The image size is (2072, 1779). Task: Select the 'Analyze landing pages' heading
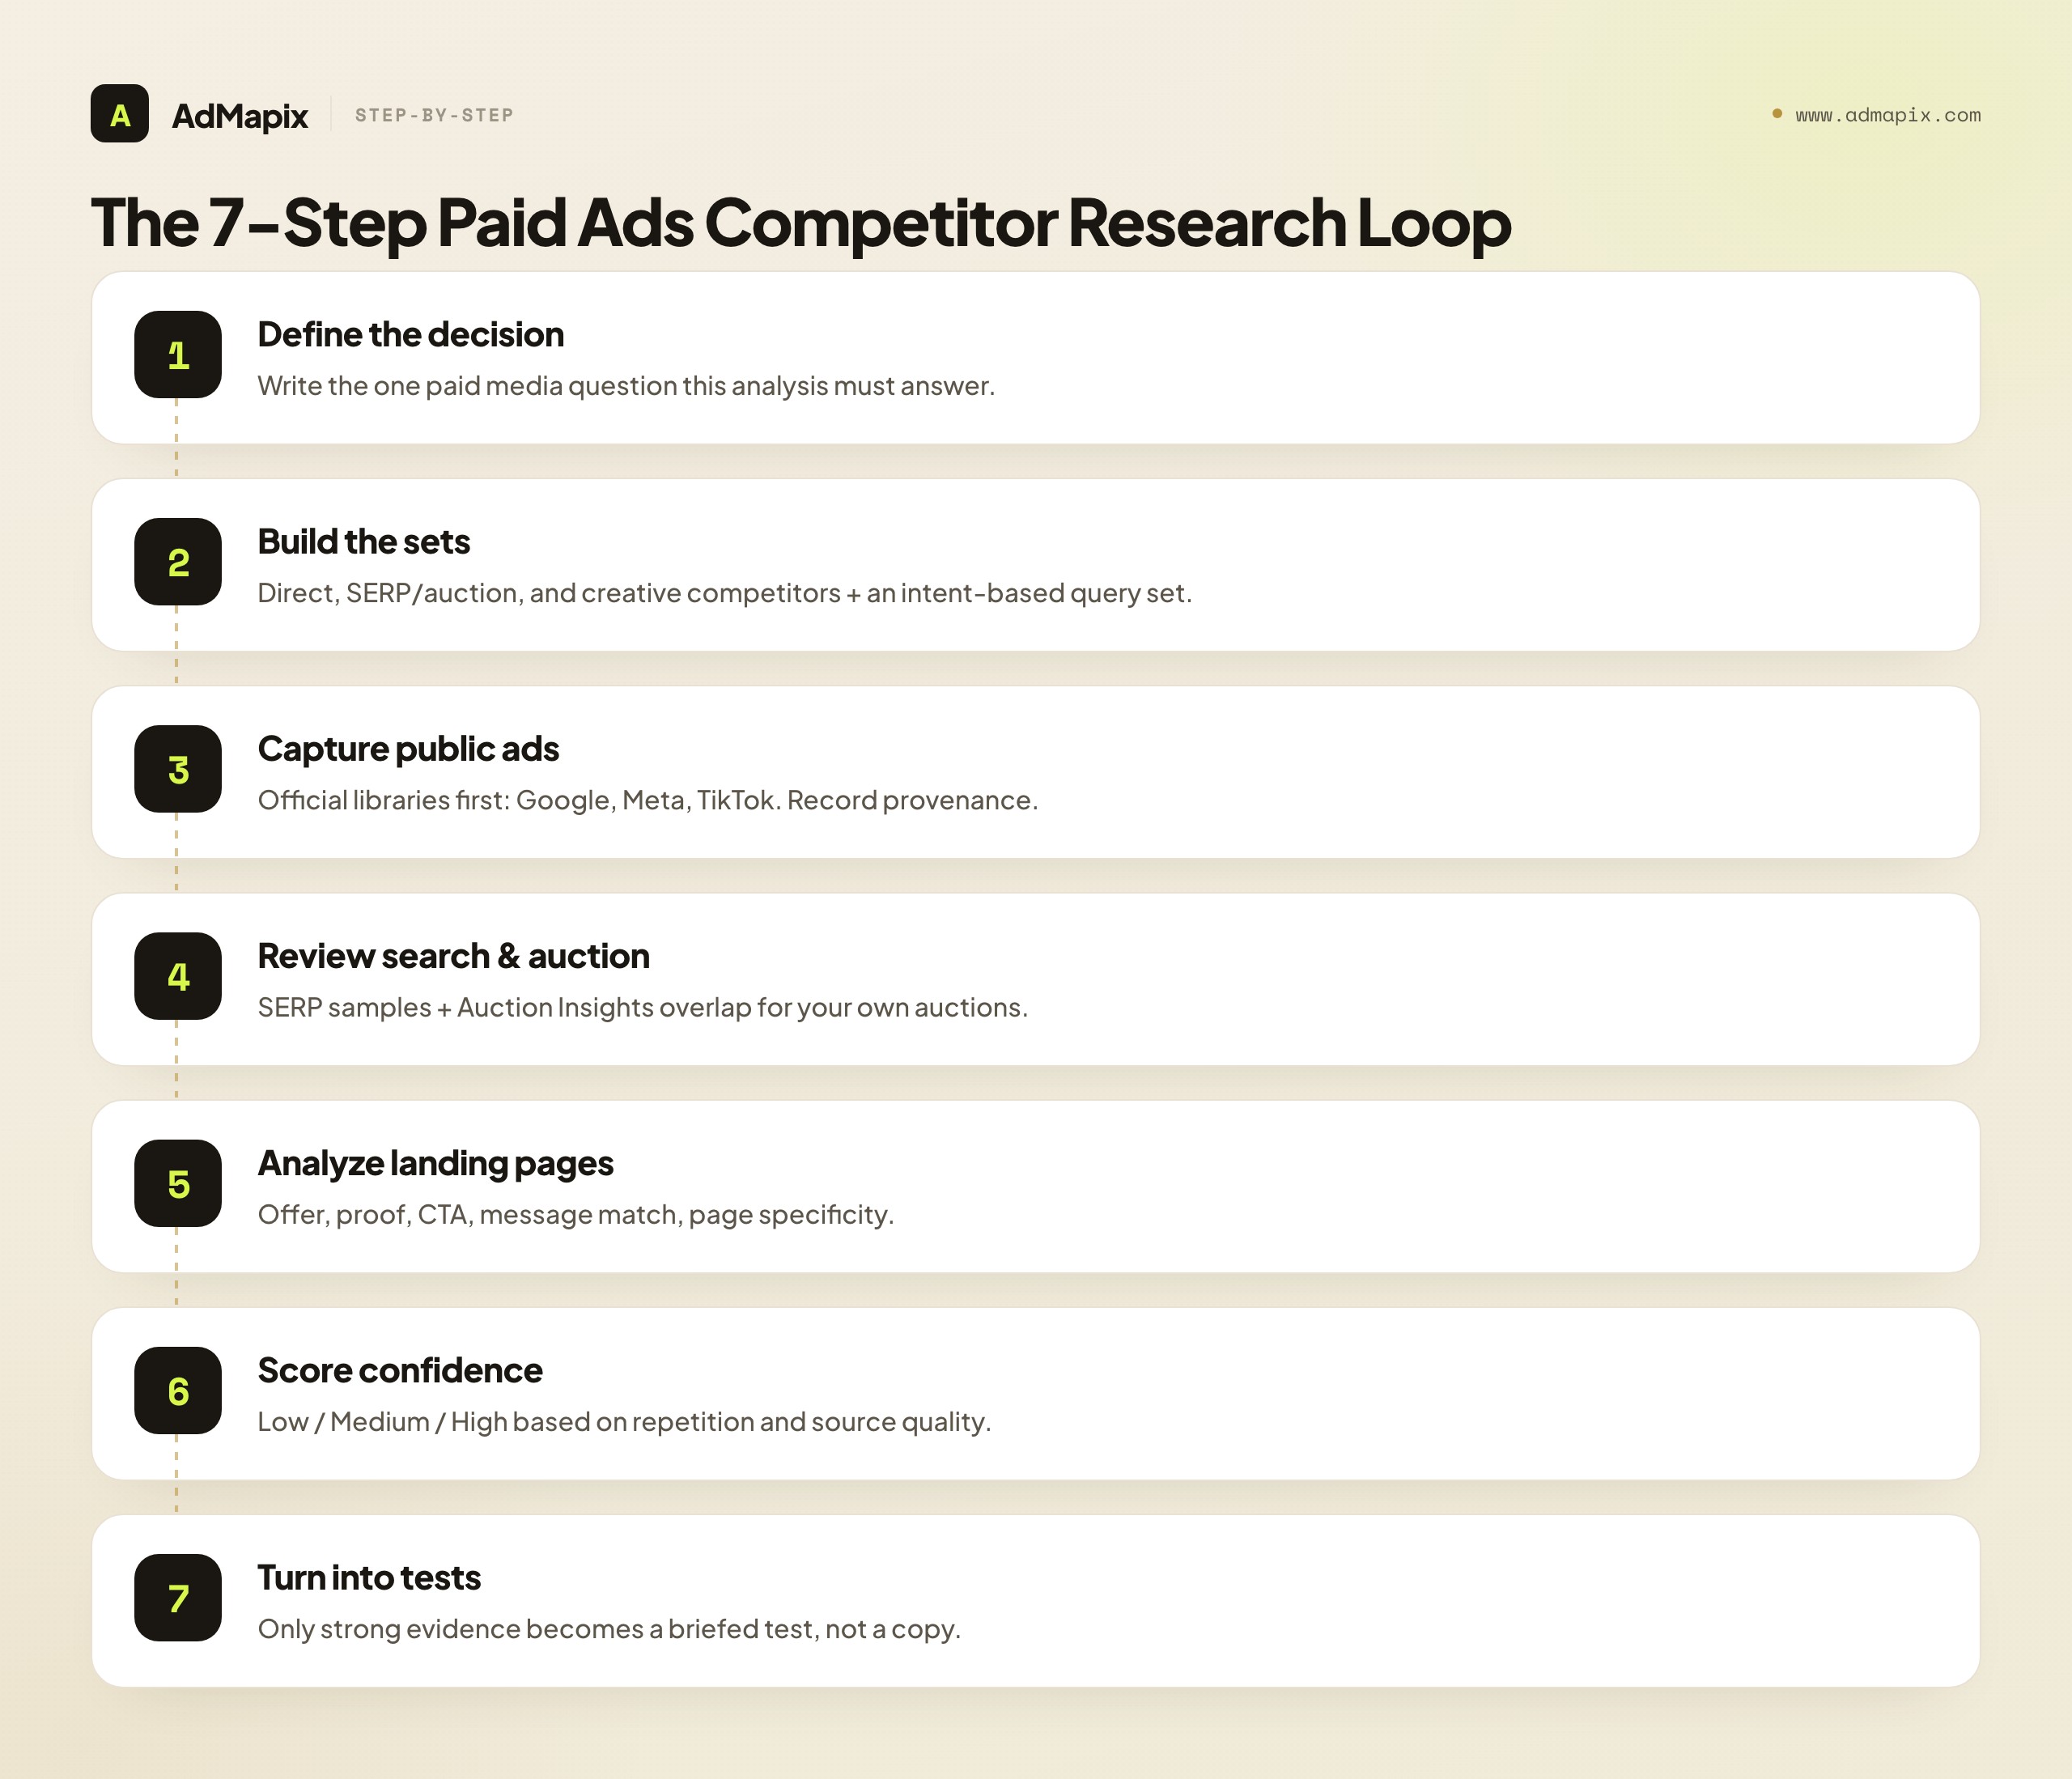[x=435, y=1163]
